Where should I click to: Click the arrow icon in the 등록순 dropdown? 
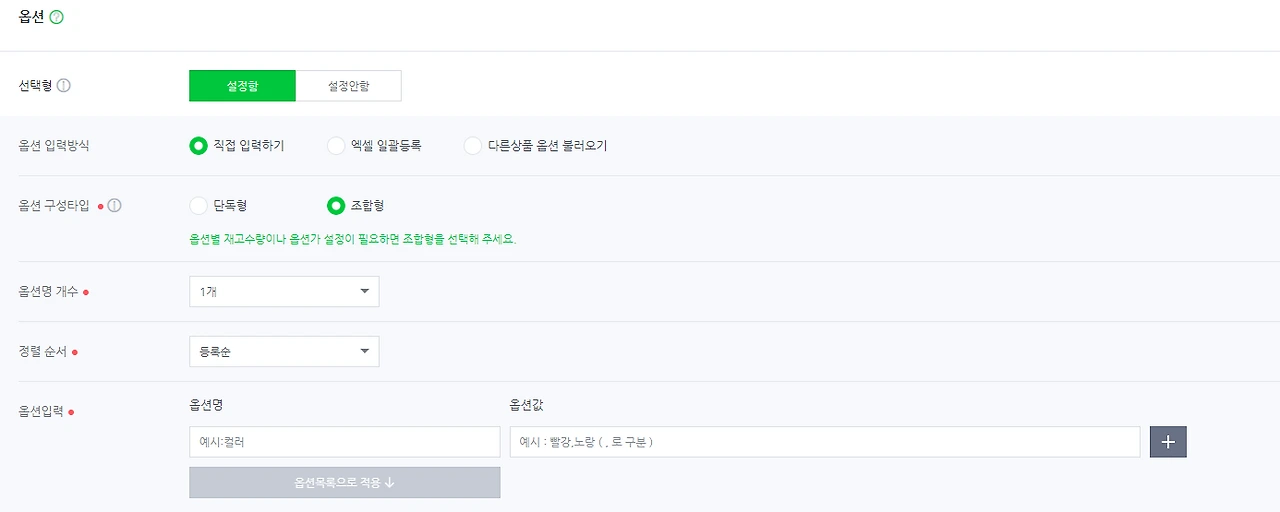(x=364, y=351)
